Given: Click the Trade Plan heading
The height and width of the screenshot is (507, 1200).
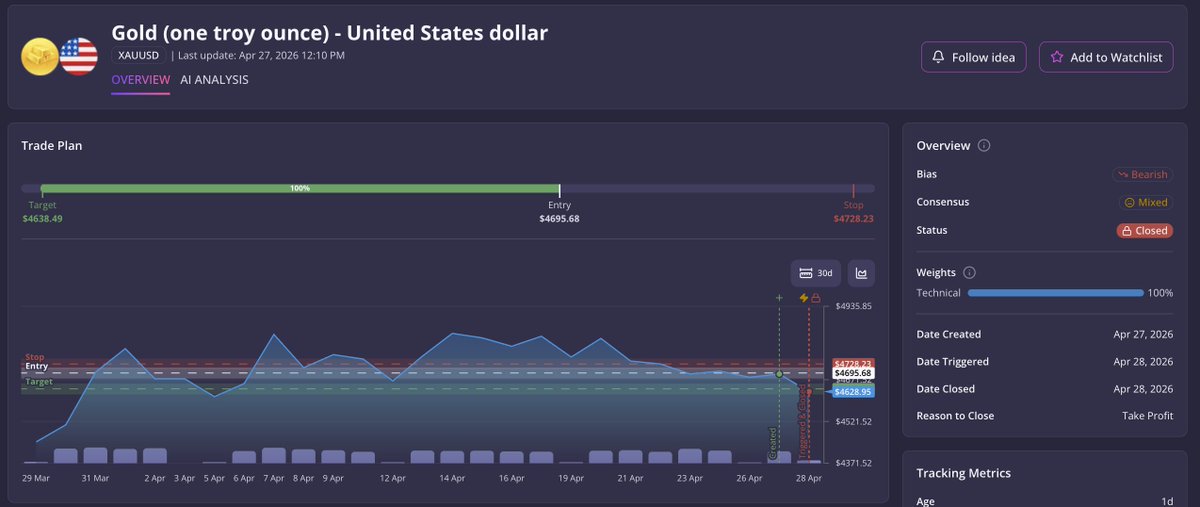Looking at the screenshot, I should click(52, 146).
